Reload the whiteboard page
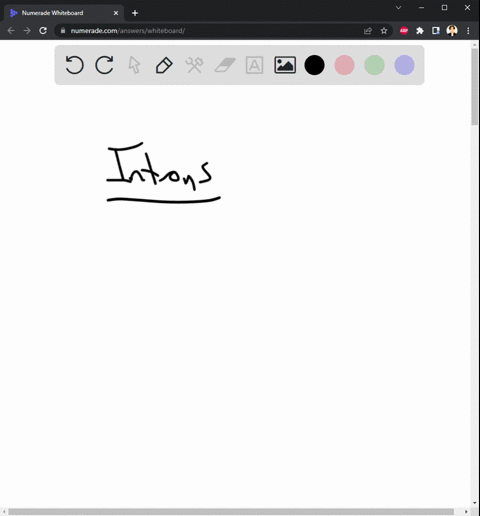Viewport: 480px width, 516px height. [43, 31]
